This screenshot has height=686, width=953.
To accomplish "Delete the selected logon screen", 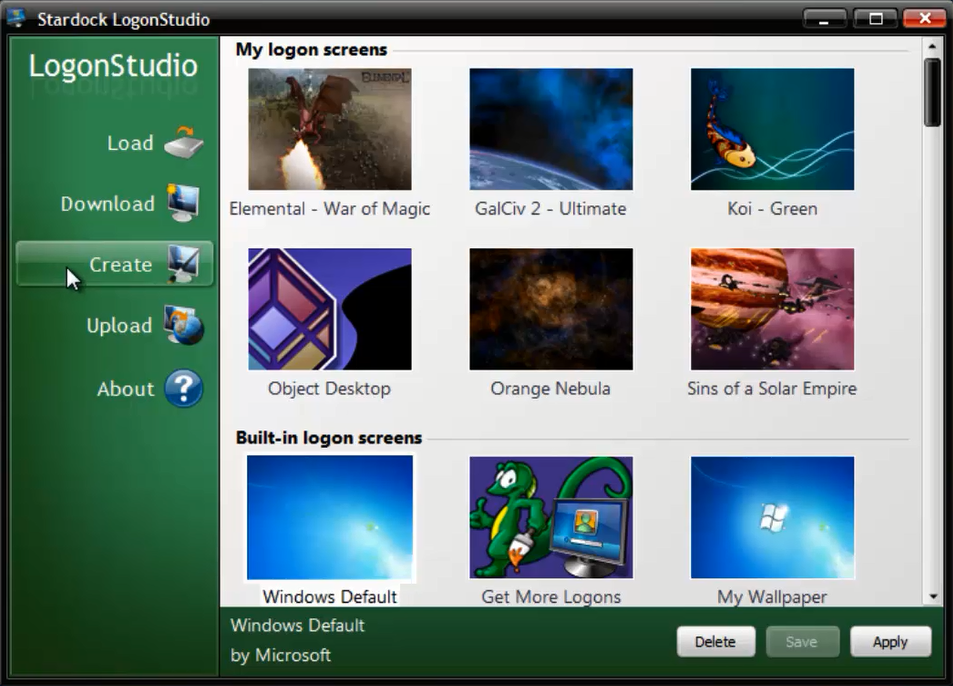I will coord(715,641).
